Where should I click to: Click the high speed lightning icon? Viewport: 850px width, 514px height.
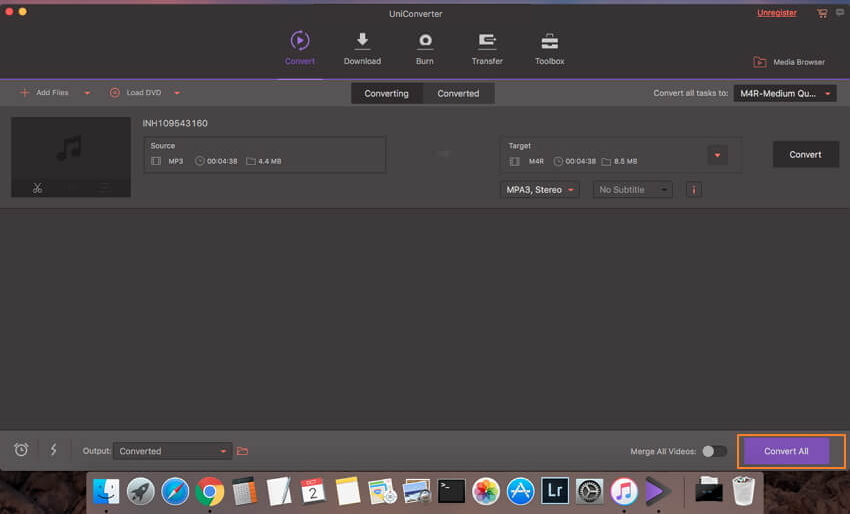click(54, 449)
